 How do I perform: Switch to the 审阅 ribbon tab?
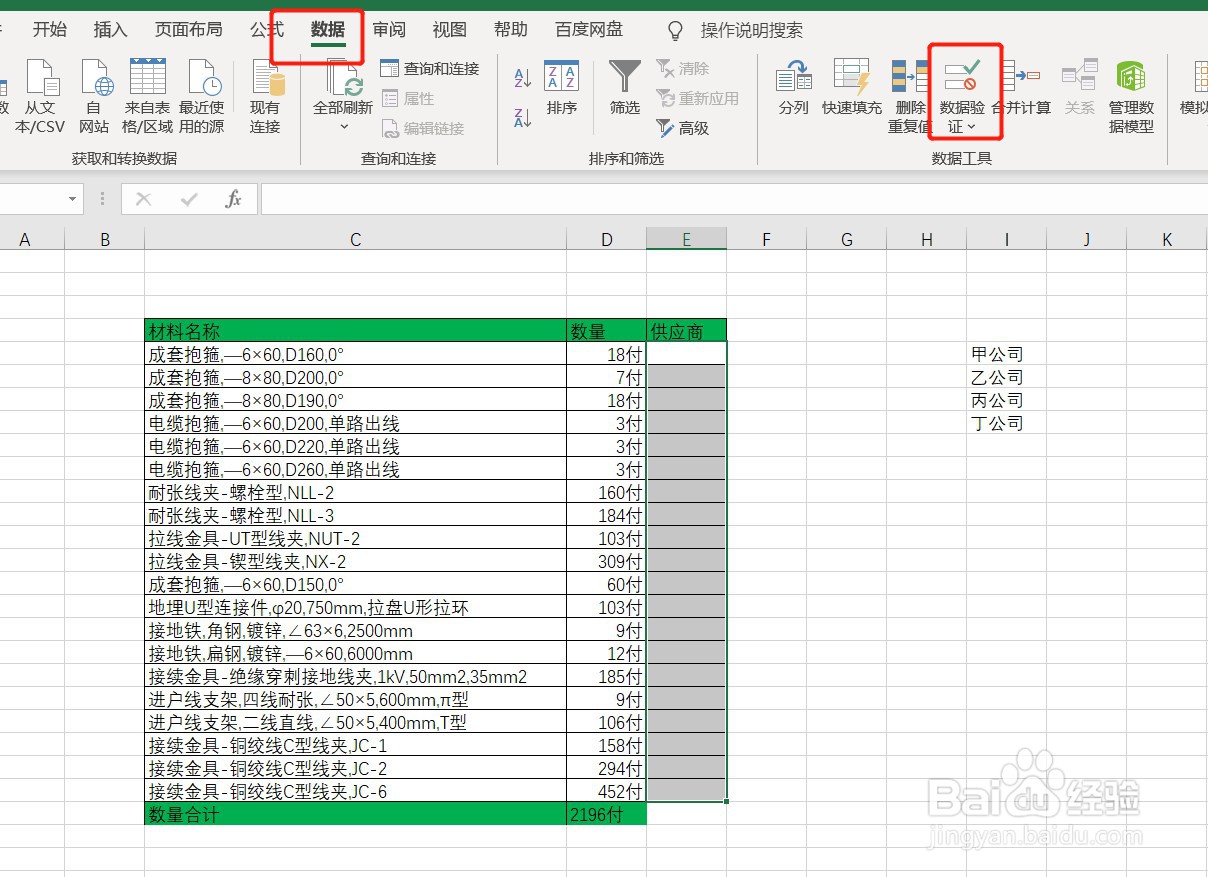389,30
